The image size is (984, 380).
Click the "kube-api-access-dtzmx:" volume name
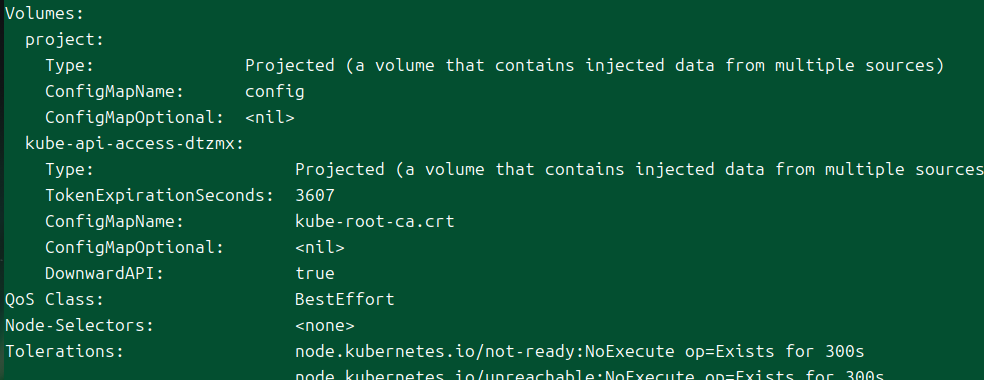tap(134, 144)
